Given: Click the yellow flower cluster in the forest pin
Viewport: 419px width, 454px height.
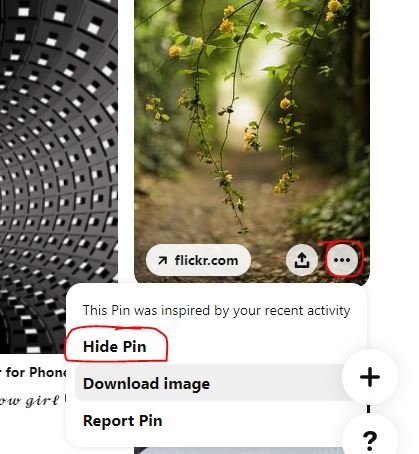Looking at the screenshot, I should (227, 25).
